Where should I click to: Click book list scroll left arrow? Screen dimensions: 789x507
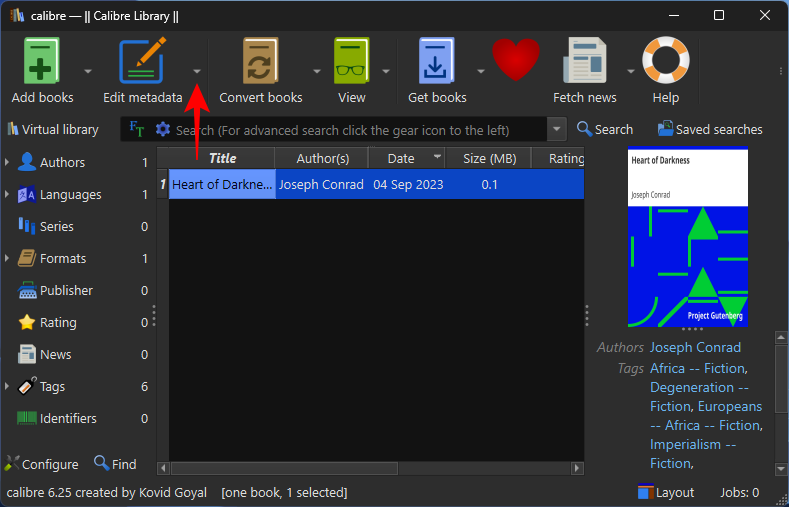(163, 468)
